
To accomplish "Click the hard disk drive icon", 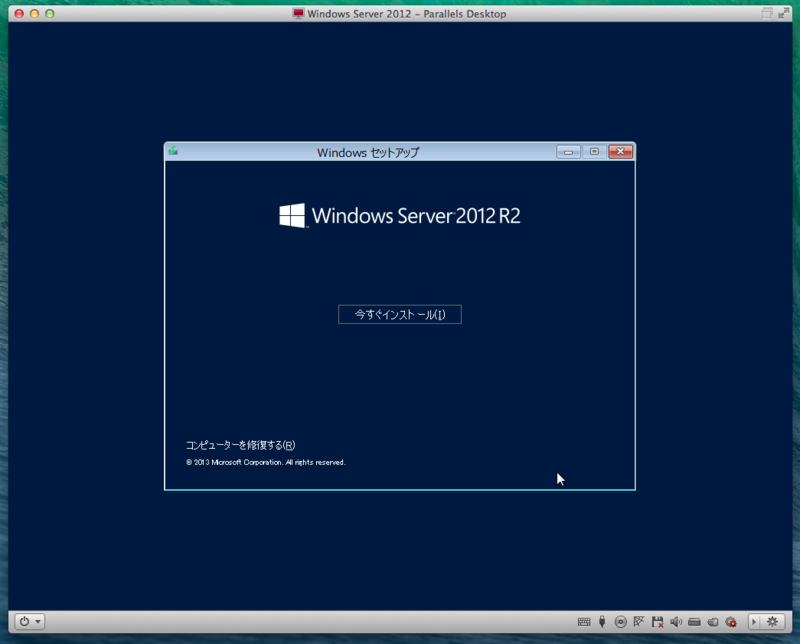I will coord(694,622).
